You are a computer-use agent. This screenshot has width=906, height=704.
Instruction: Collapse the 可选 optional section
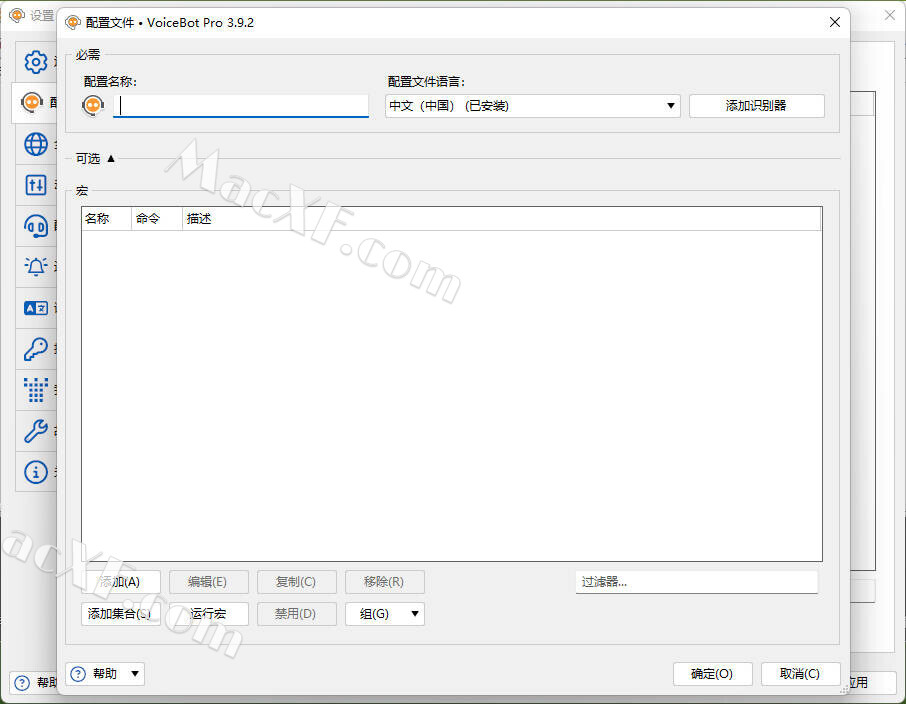coord(110,158)
